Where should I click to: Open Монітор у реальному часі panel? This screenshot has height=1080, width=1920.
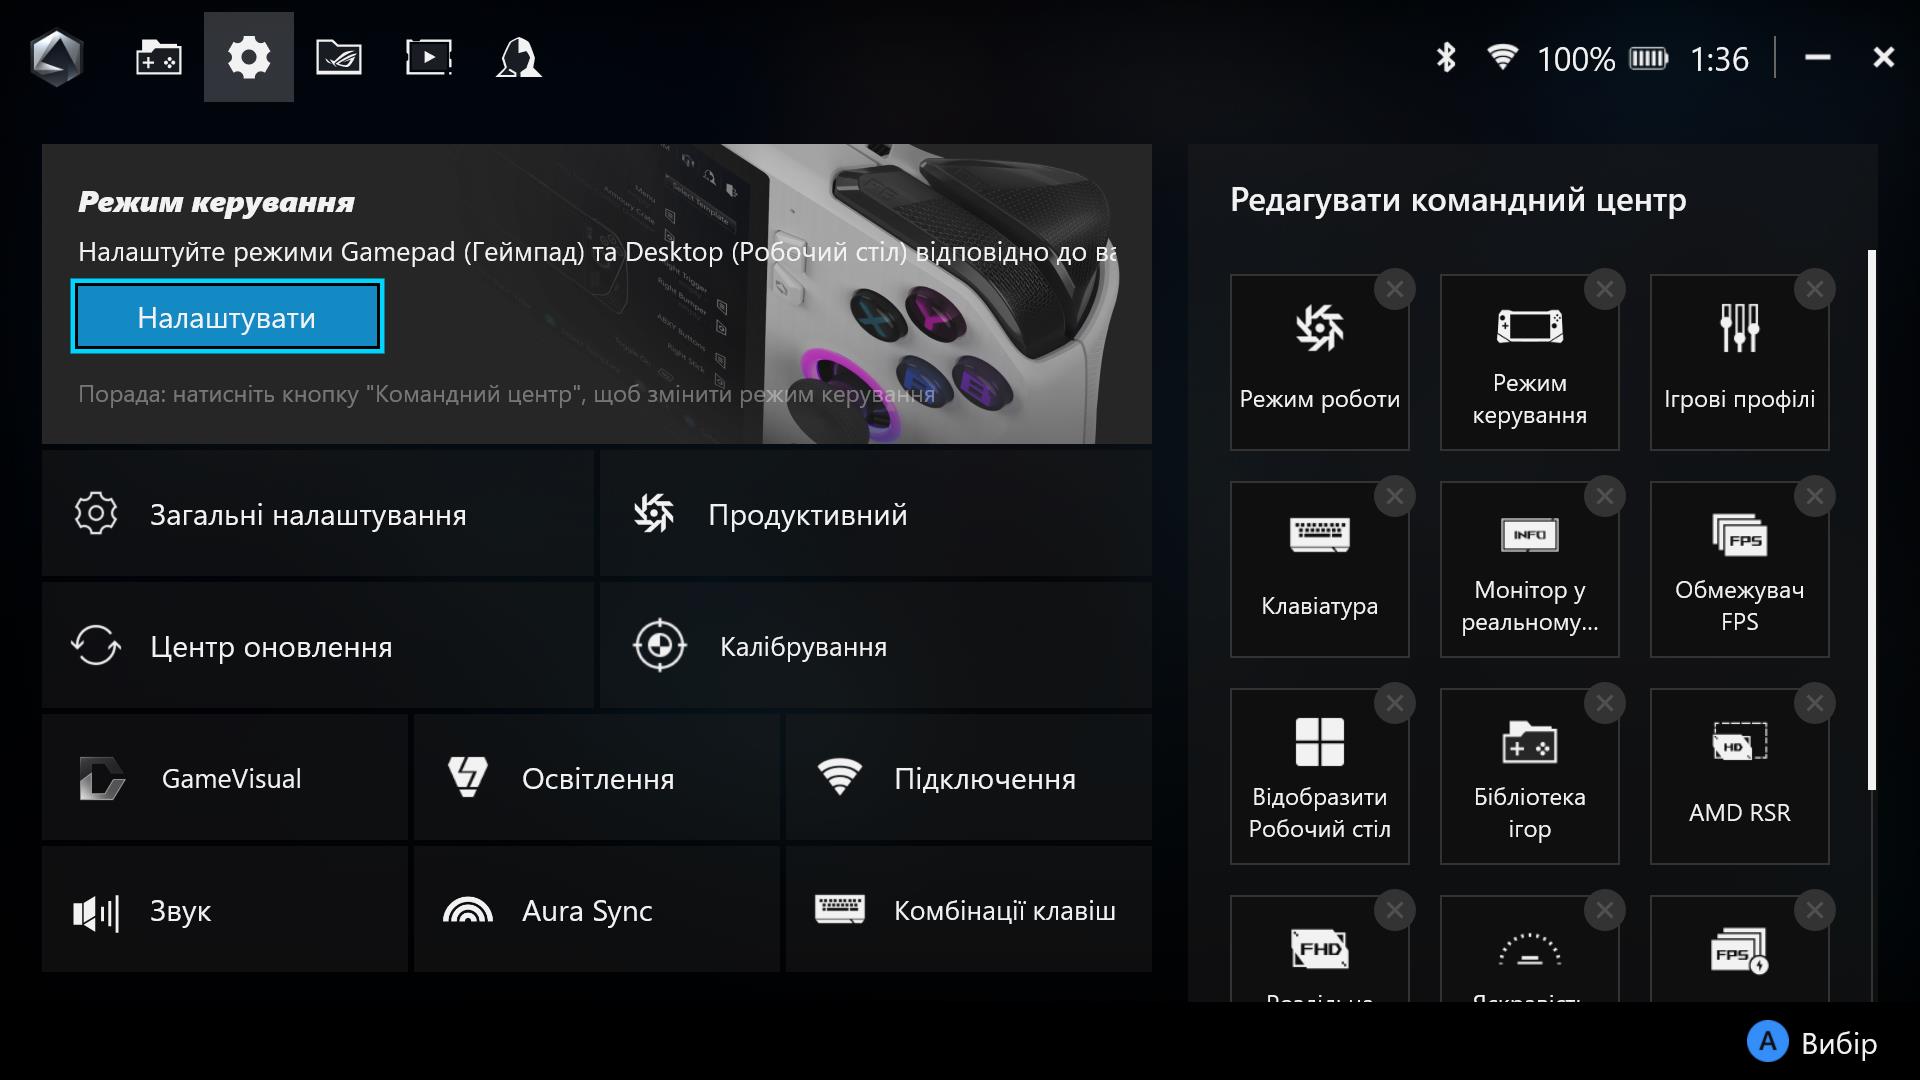(x=1530, y=567)
